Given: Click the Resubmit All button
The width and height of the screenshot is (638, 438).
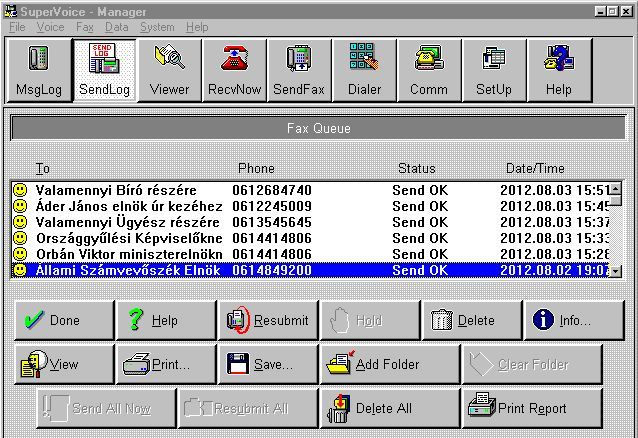Looking at the screenshot, I should coord(248,408).
